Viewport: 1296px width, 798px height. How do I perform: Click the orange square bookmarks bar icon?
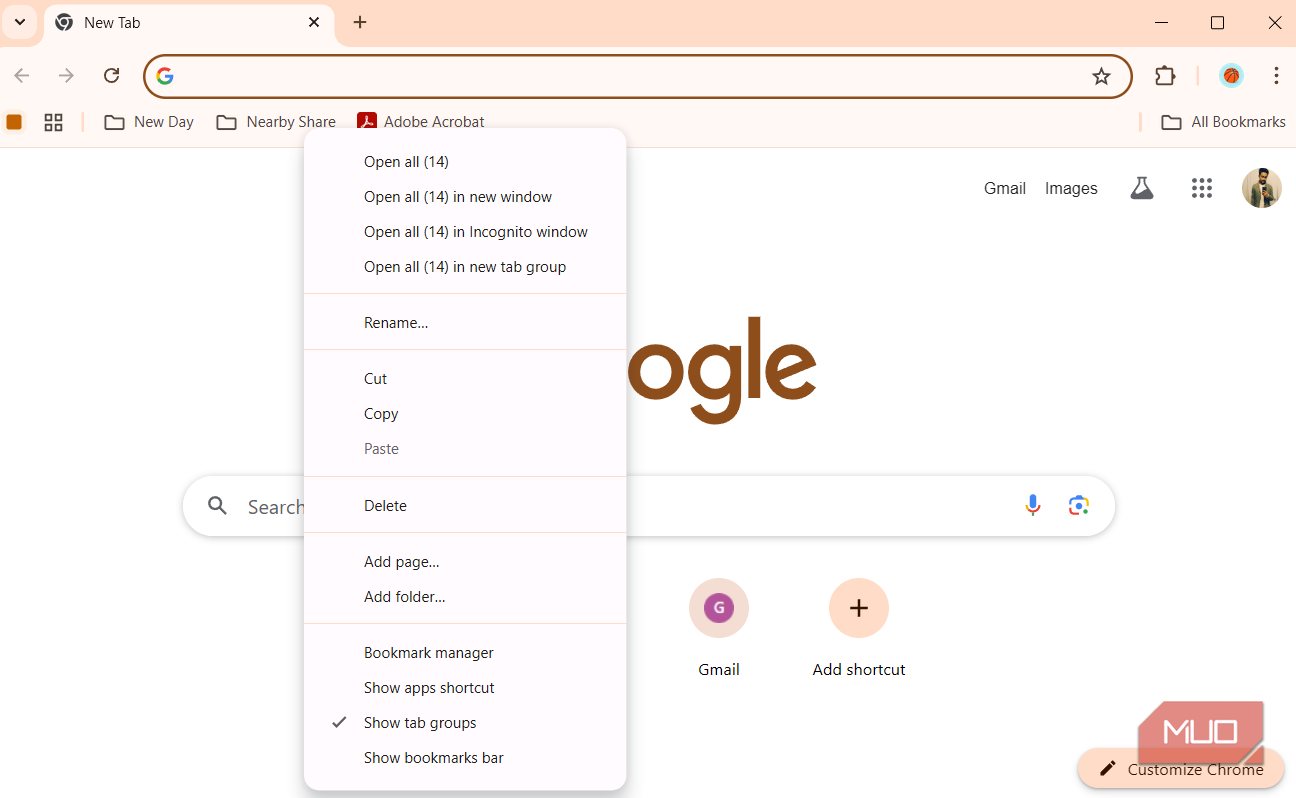(14, 122)
